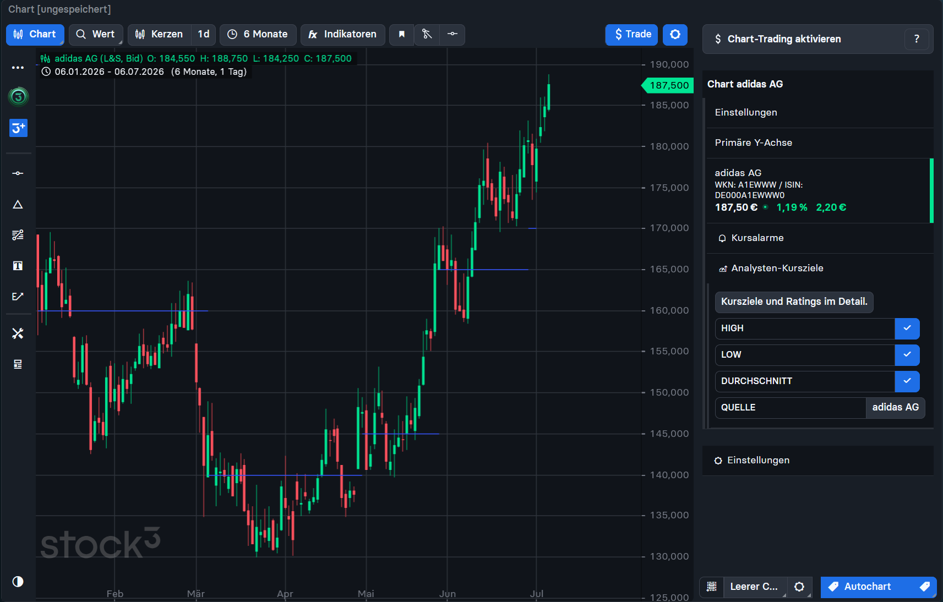
Task: Select the adidas AG instrument entry
Action: point(820,191)
